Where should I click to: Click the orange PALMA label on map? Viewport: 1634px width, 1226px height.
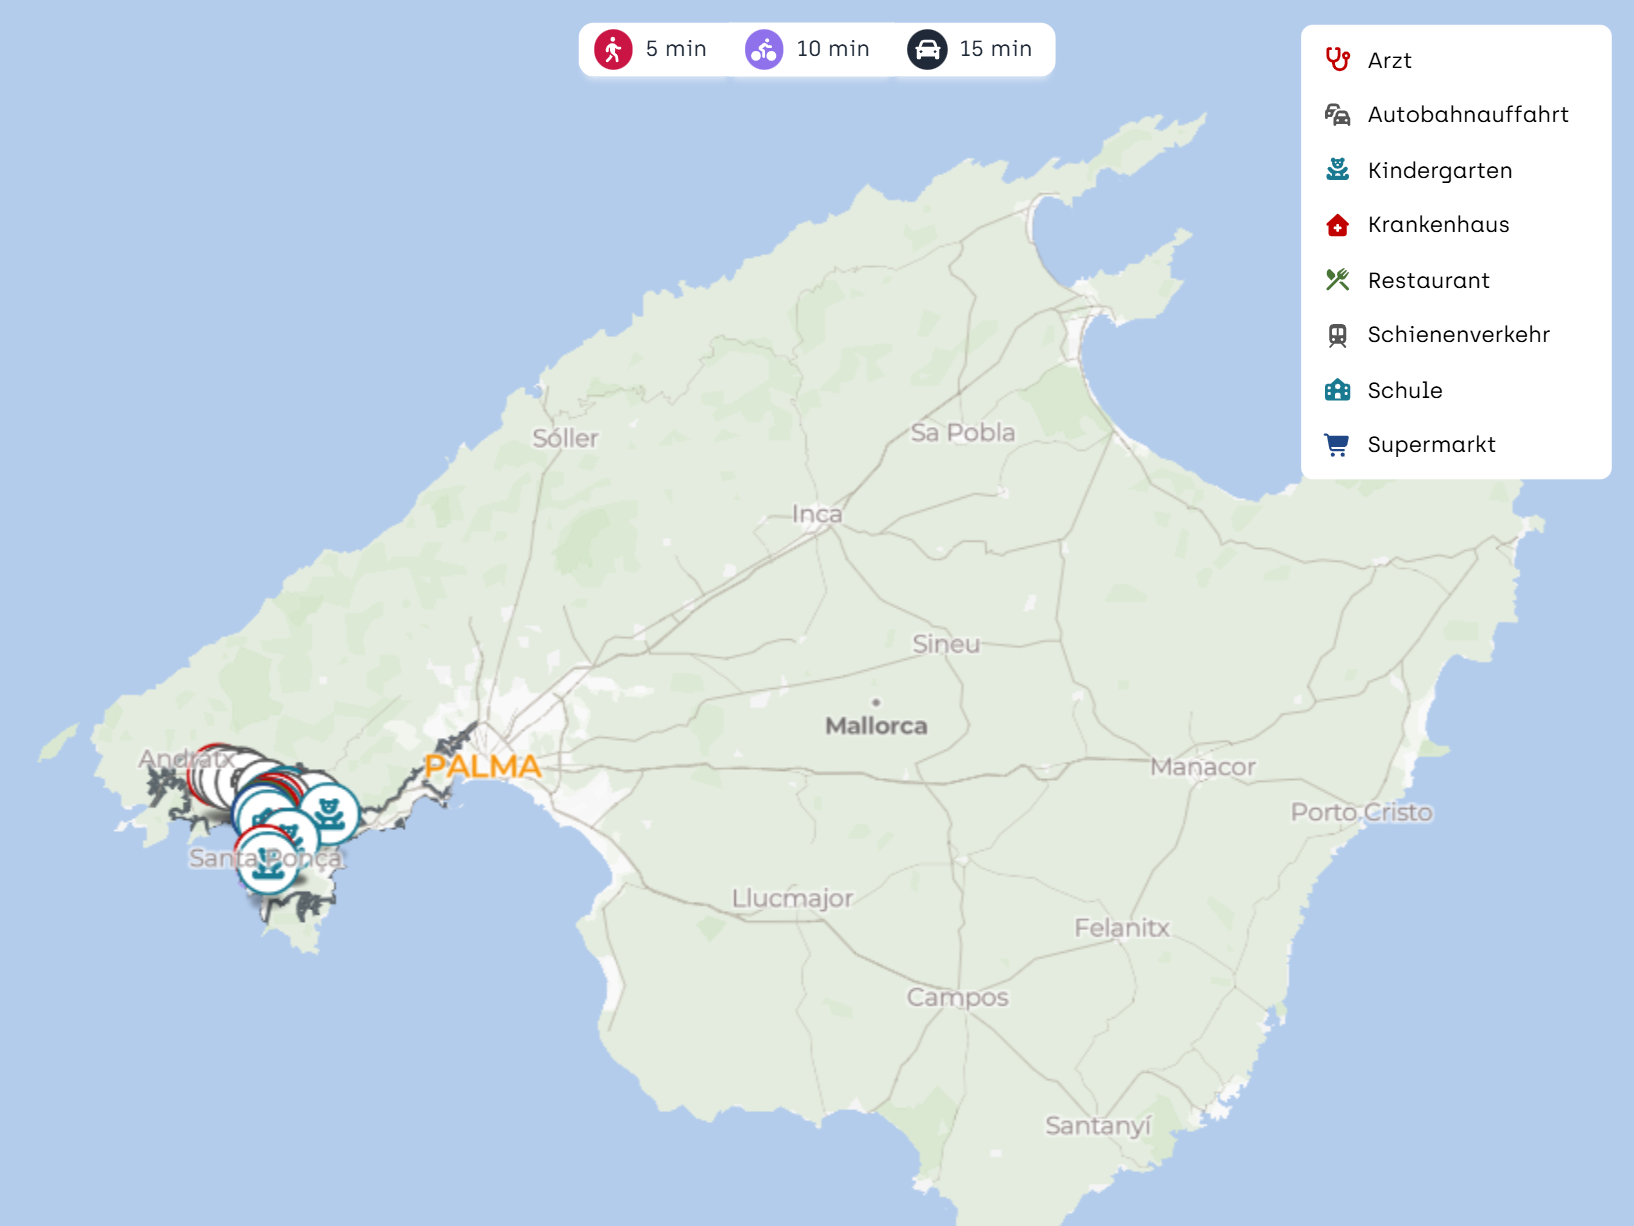(483, 767)
